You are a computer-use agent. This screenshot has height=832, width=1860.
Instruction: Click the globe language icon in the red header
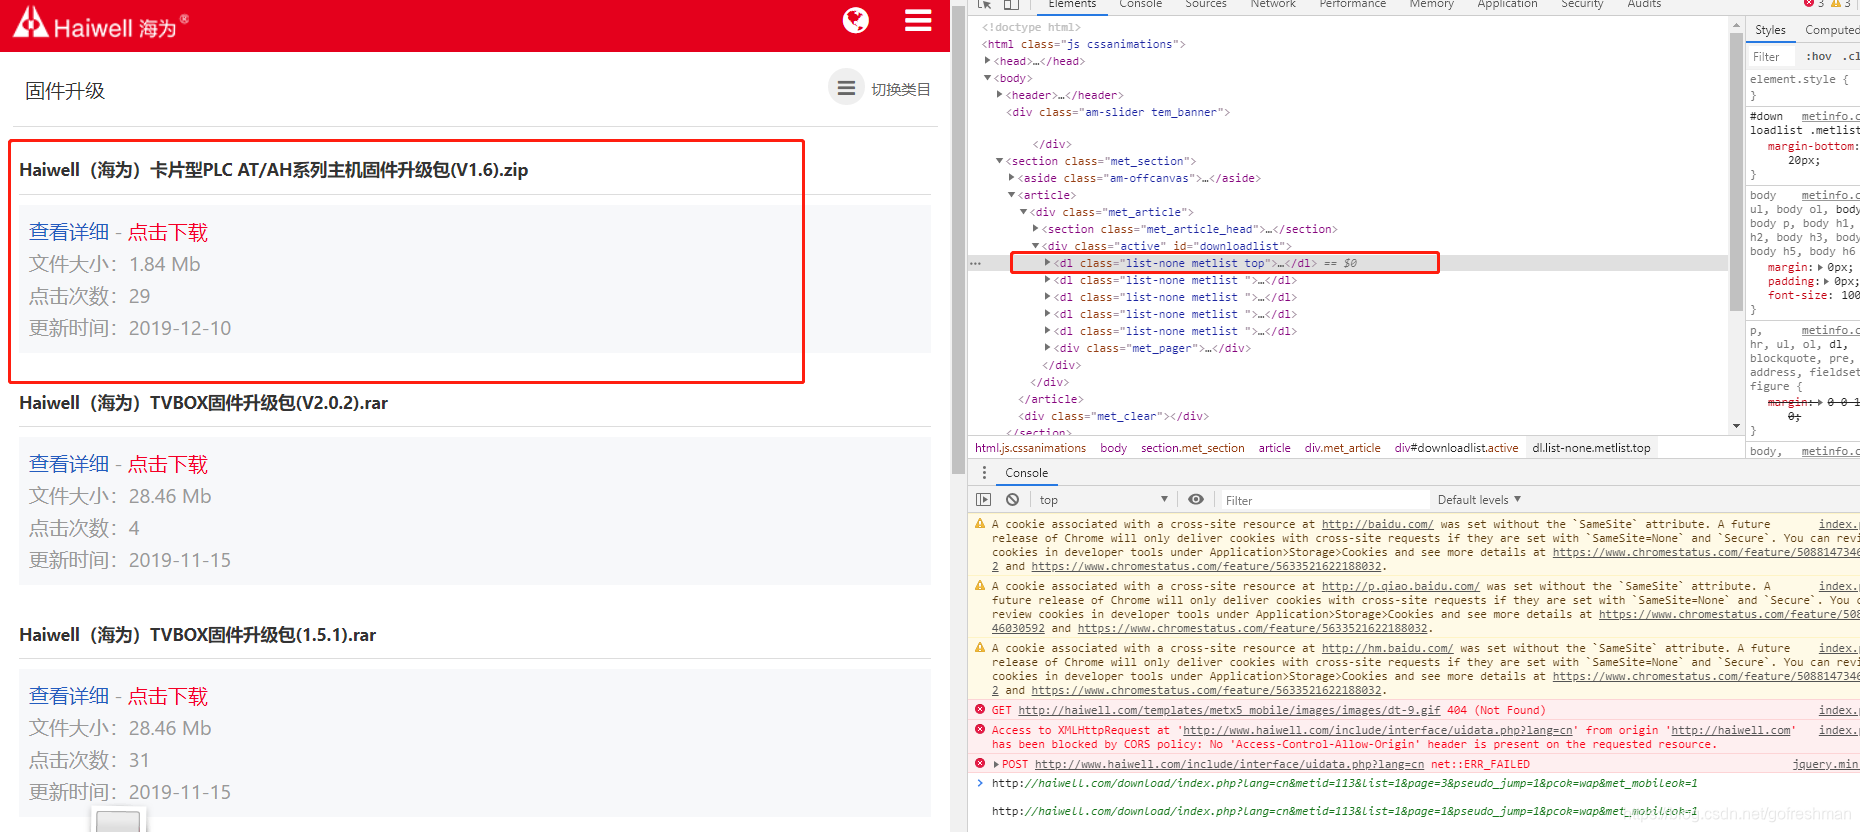coord(856,20)
